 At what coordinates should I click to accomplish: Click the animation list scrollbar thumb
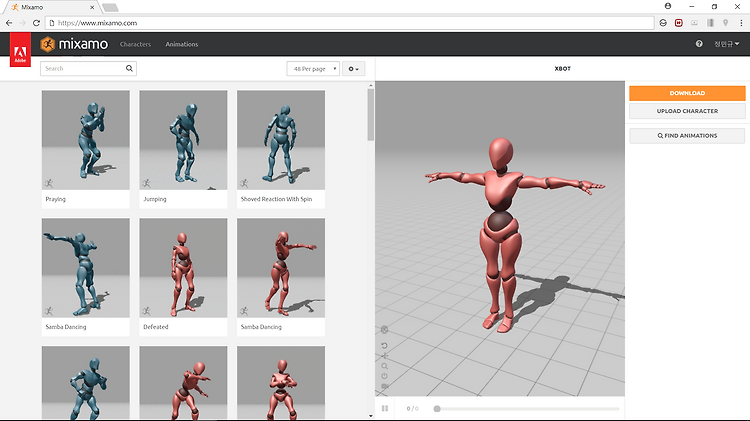(371, 115)
